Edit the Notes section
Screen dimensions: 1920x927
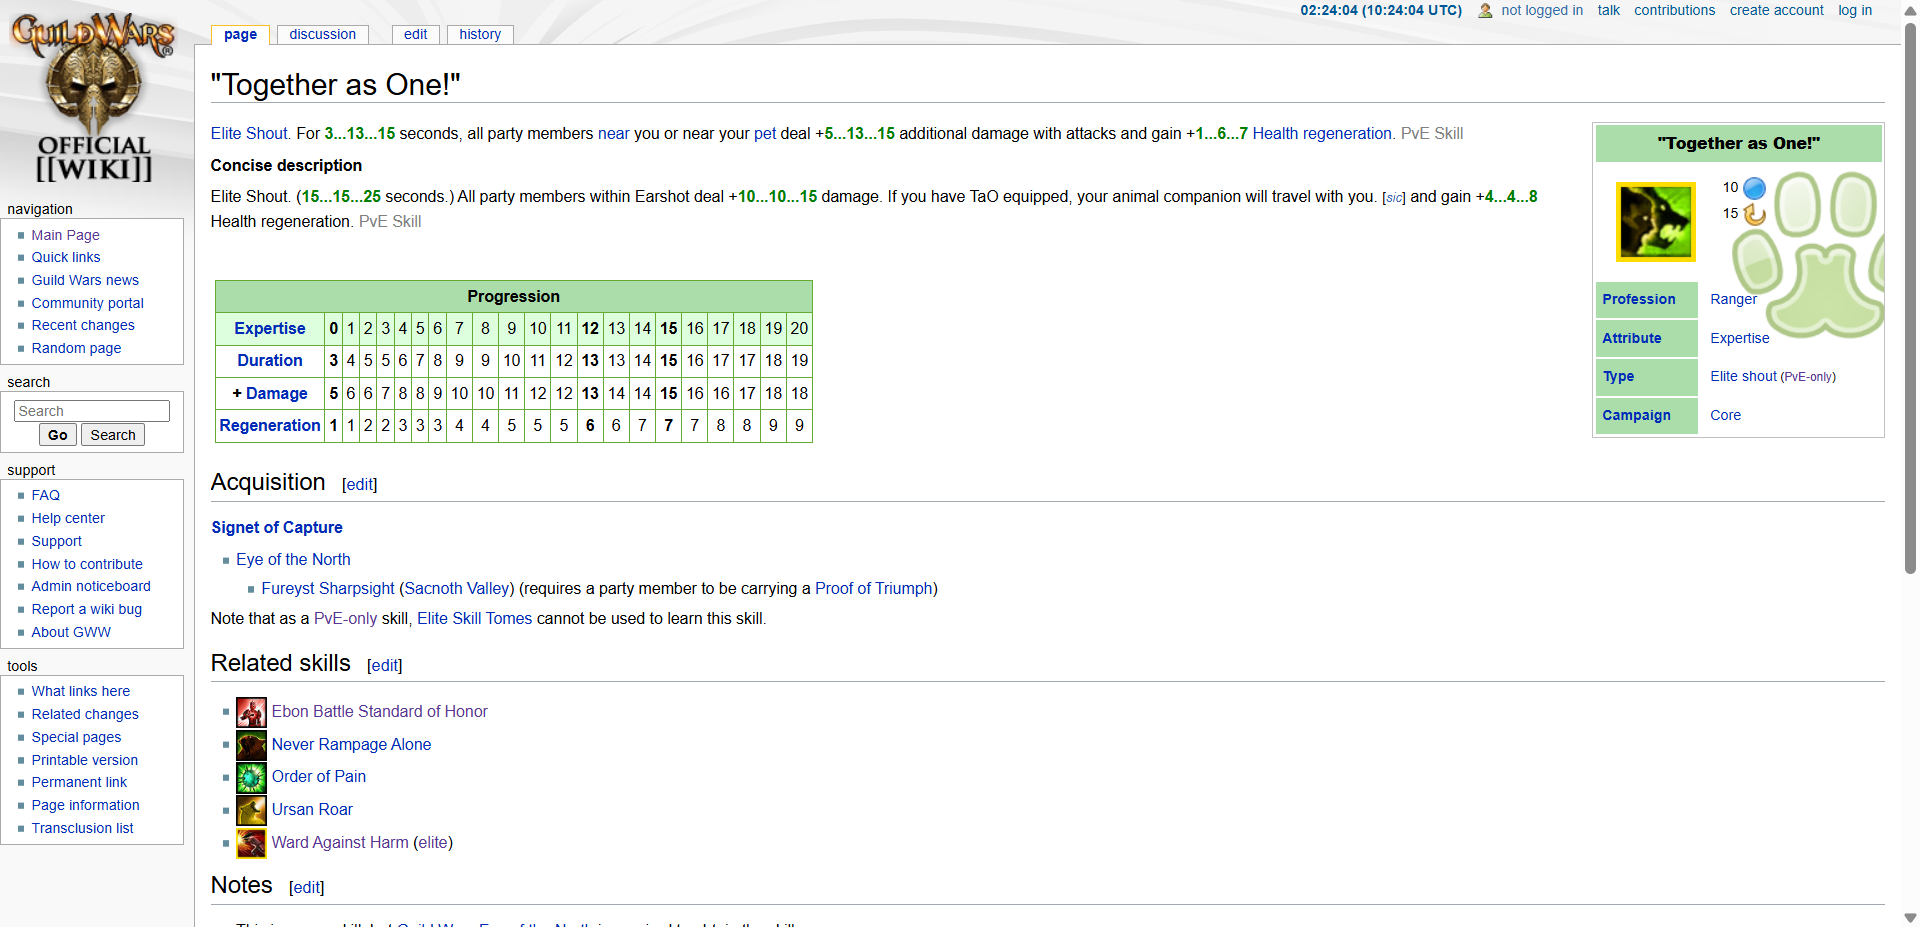(x=307, y=887)
